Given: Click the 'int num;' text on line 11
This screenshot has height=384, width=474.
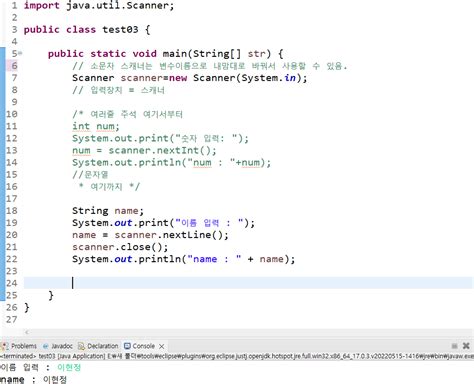Looking at the screenshot, I should point(95,126).
